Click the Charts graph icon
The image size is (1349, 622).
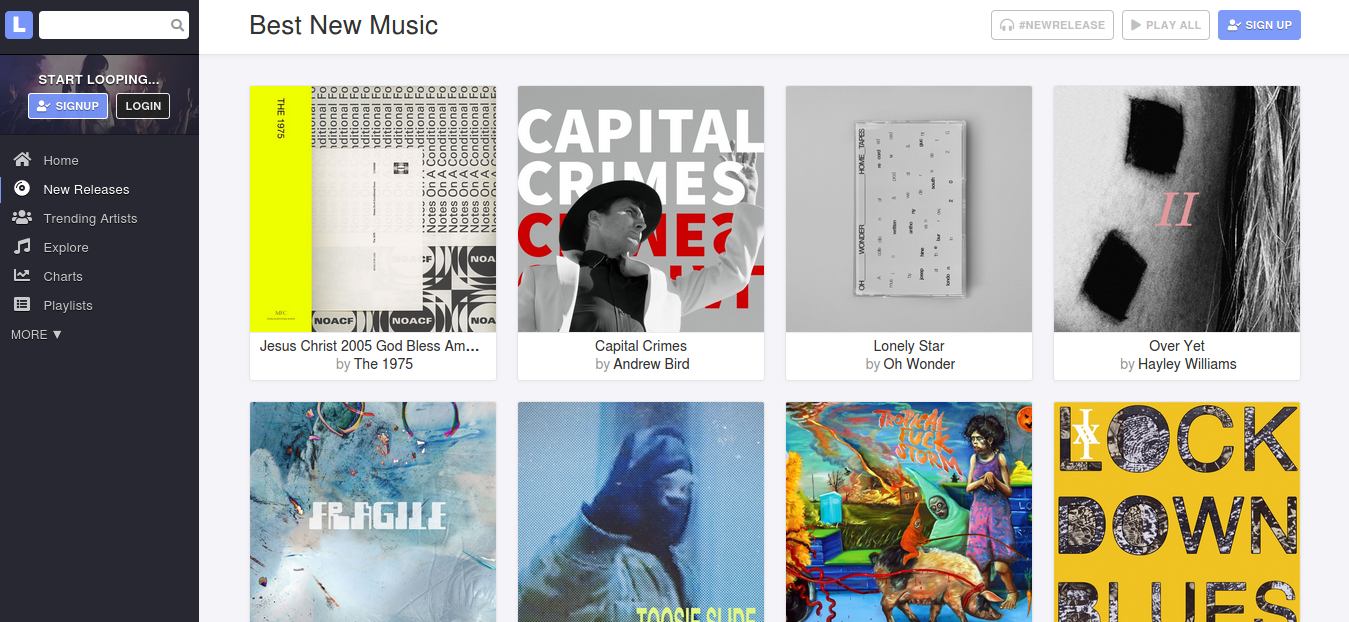click(x=22, y=276)
